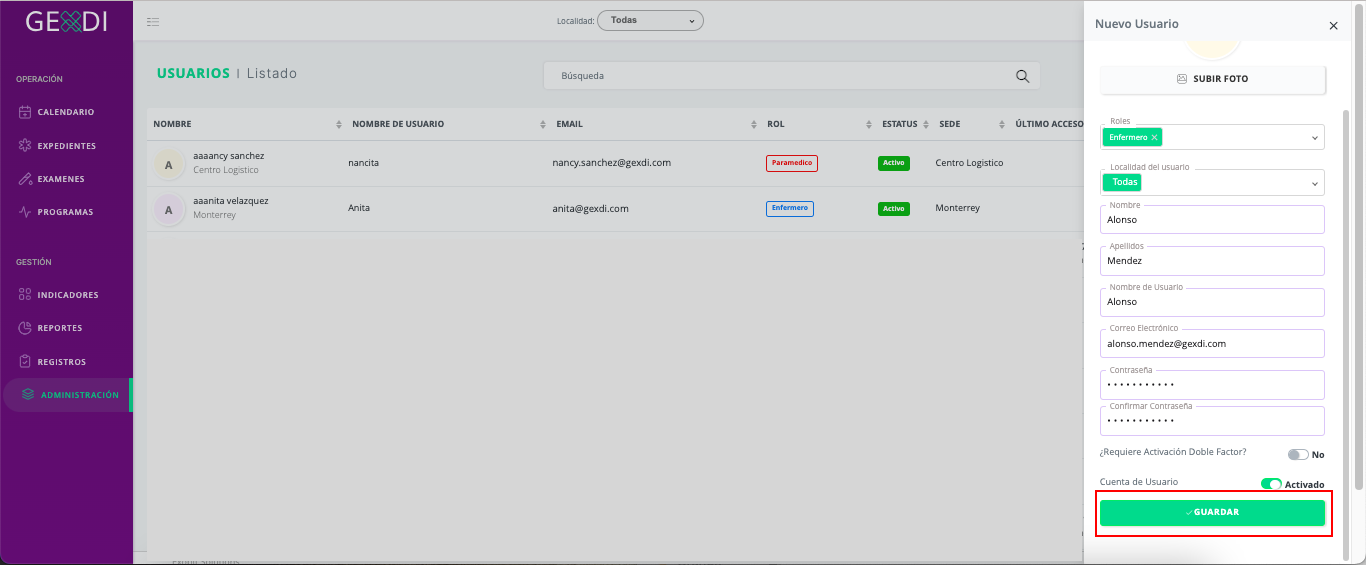The image size is (1366, 565).
Task: Click the Subir Foto button
Action: tap(1213, 79)
